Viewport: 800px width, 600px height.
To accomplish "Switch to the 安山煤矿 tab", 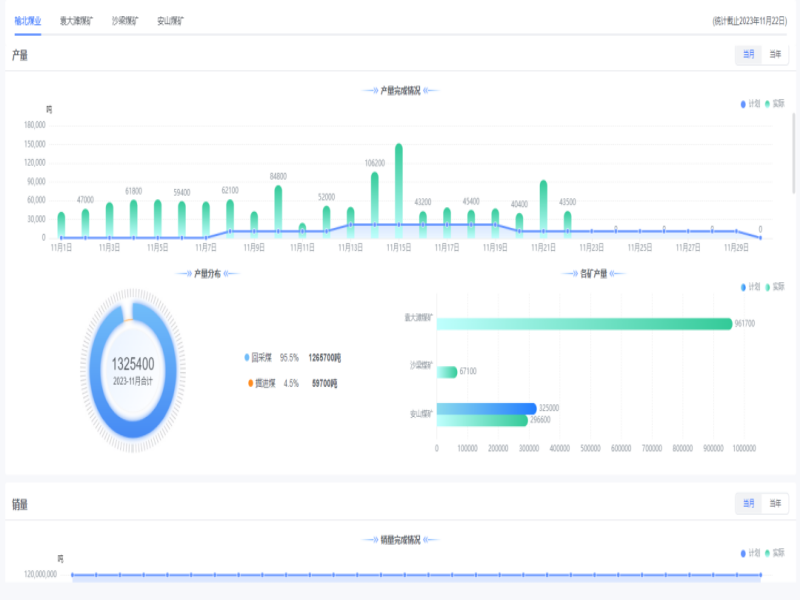I will pyautogui.click(x=170, y=20).
